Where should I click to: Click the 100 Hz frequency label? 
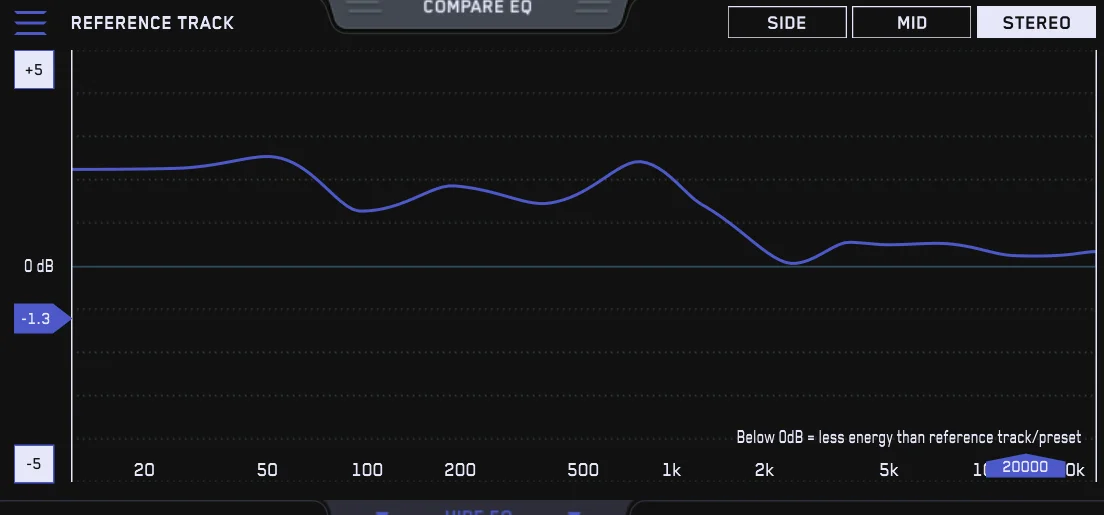(x=367, y=470)
